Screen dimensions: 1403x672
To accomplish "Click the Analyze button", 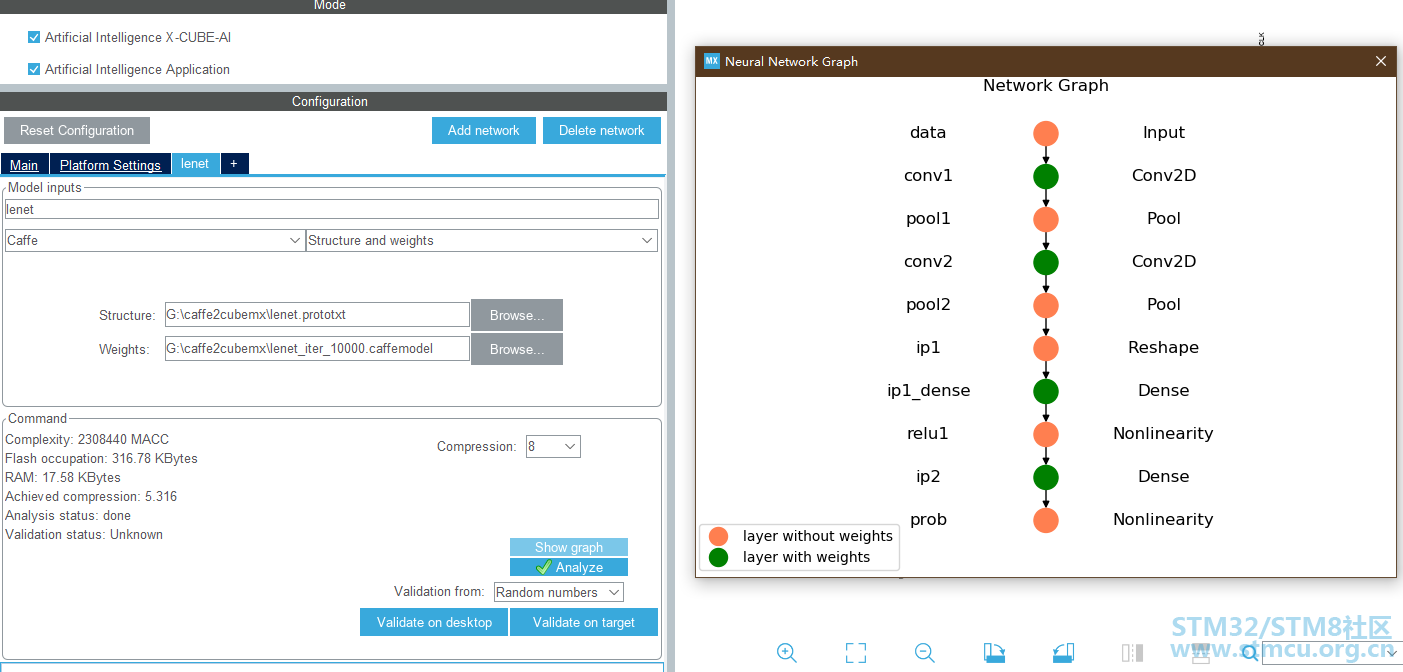I will [569, 567].
